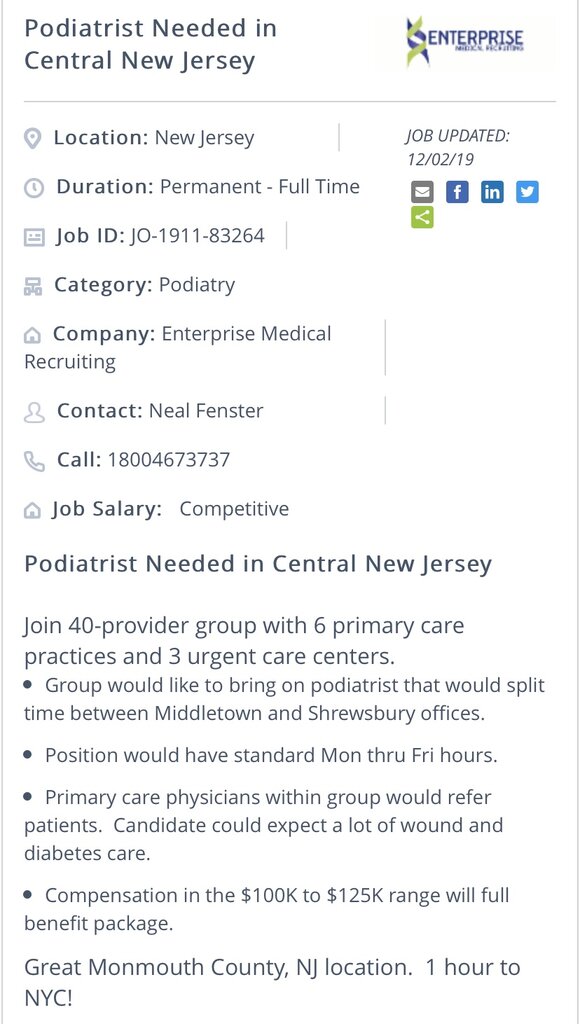The height and width of the screenshot is (1024, 580).
Task: Call phone number 18004673737
Action: pos(169,460)
